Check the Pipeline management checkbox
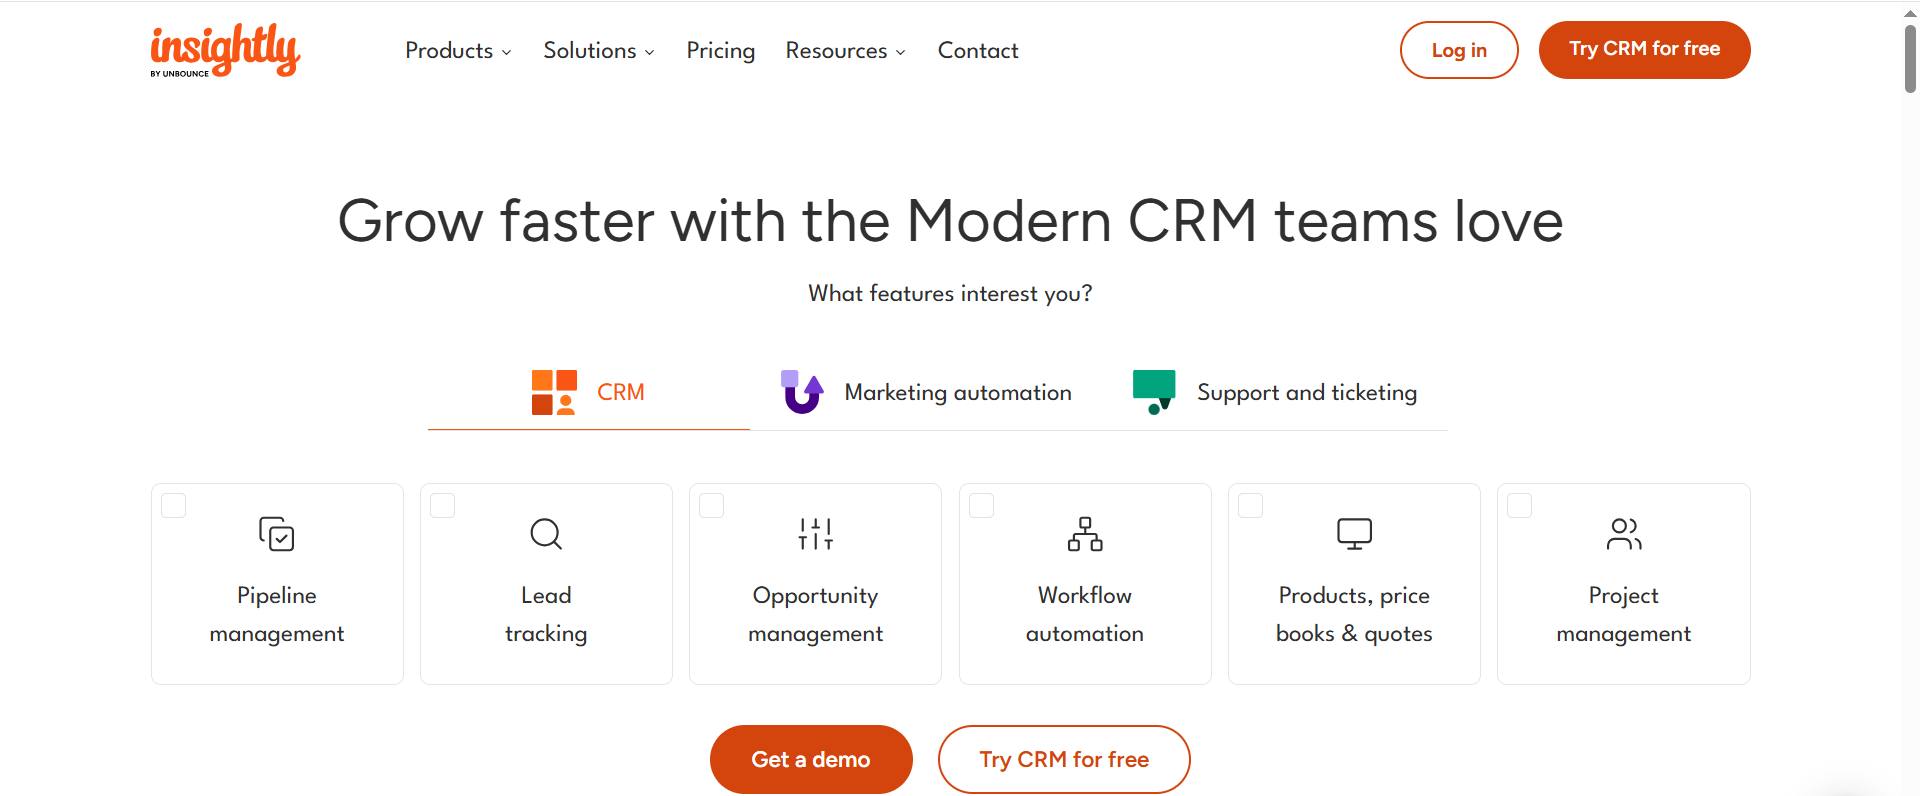This screenshot has width=1920, height=796. 174,506
